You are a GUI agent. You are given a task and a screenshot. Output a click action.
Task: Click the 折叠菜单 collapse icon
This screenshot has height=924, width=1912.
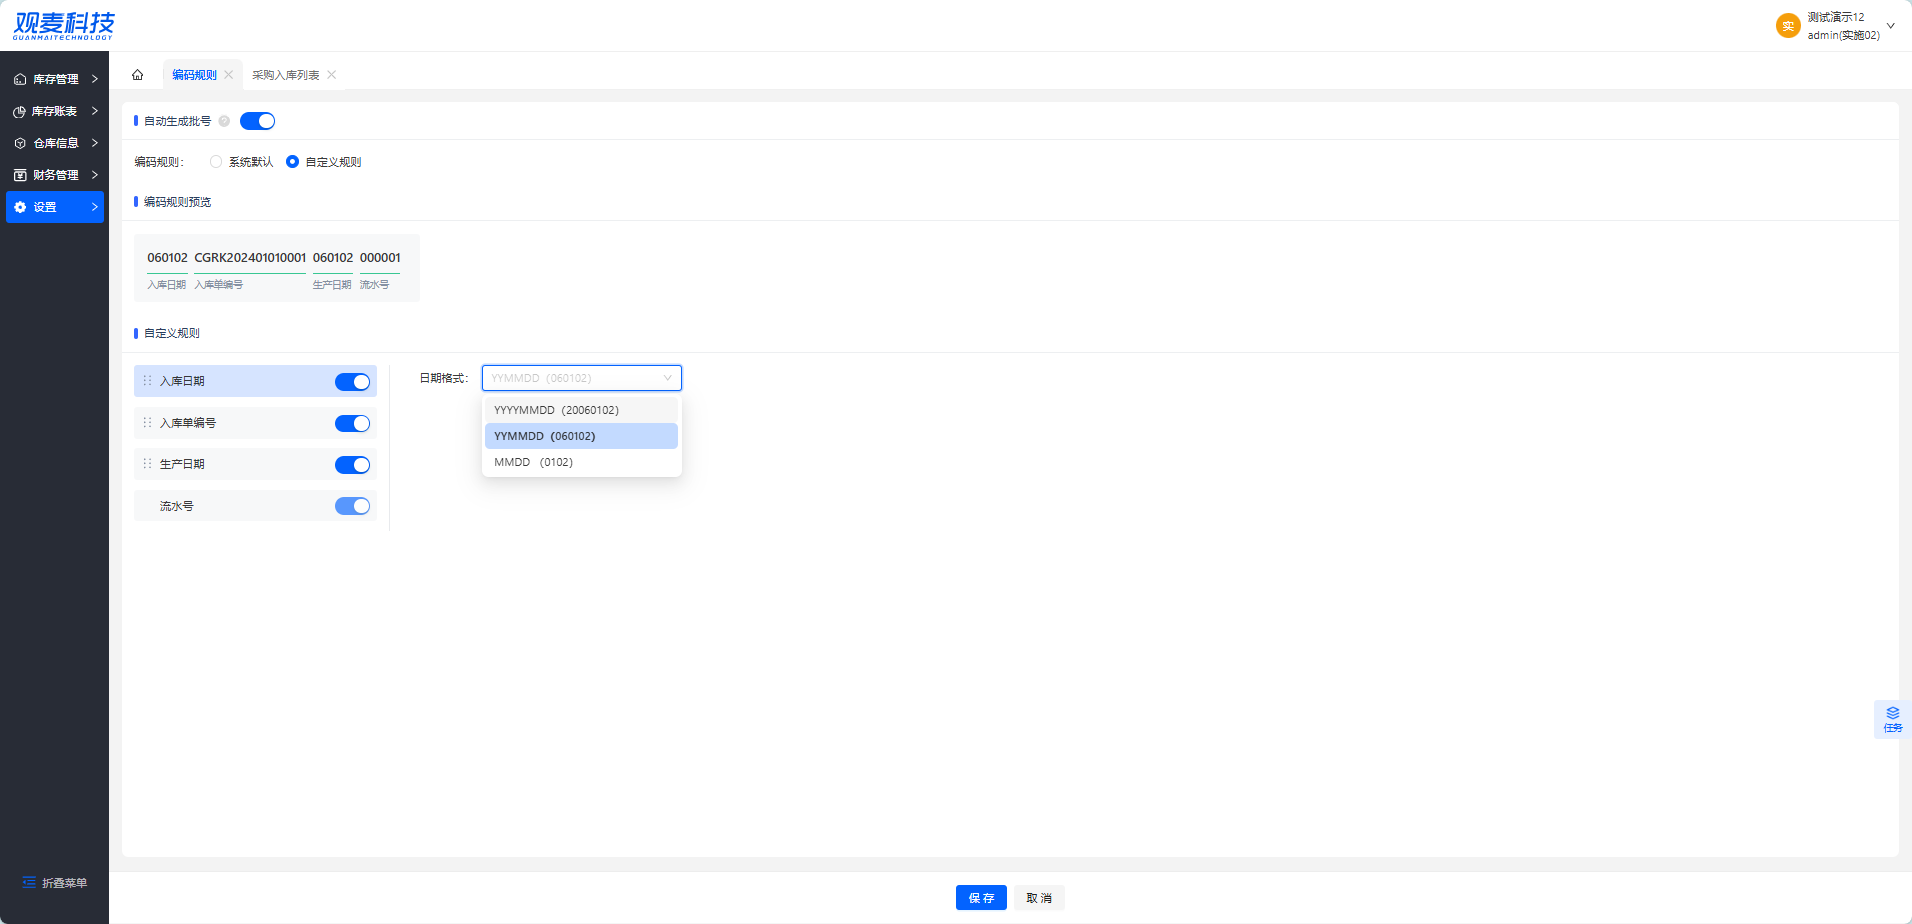29,882
